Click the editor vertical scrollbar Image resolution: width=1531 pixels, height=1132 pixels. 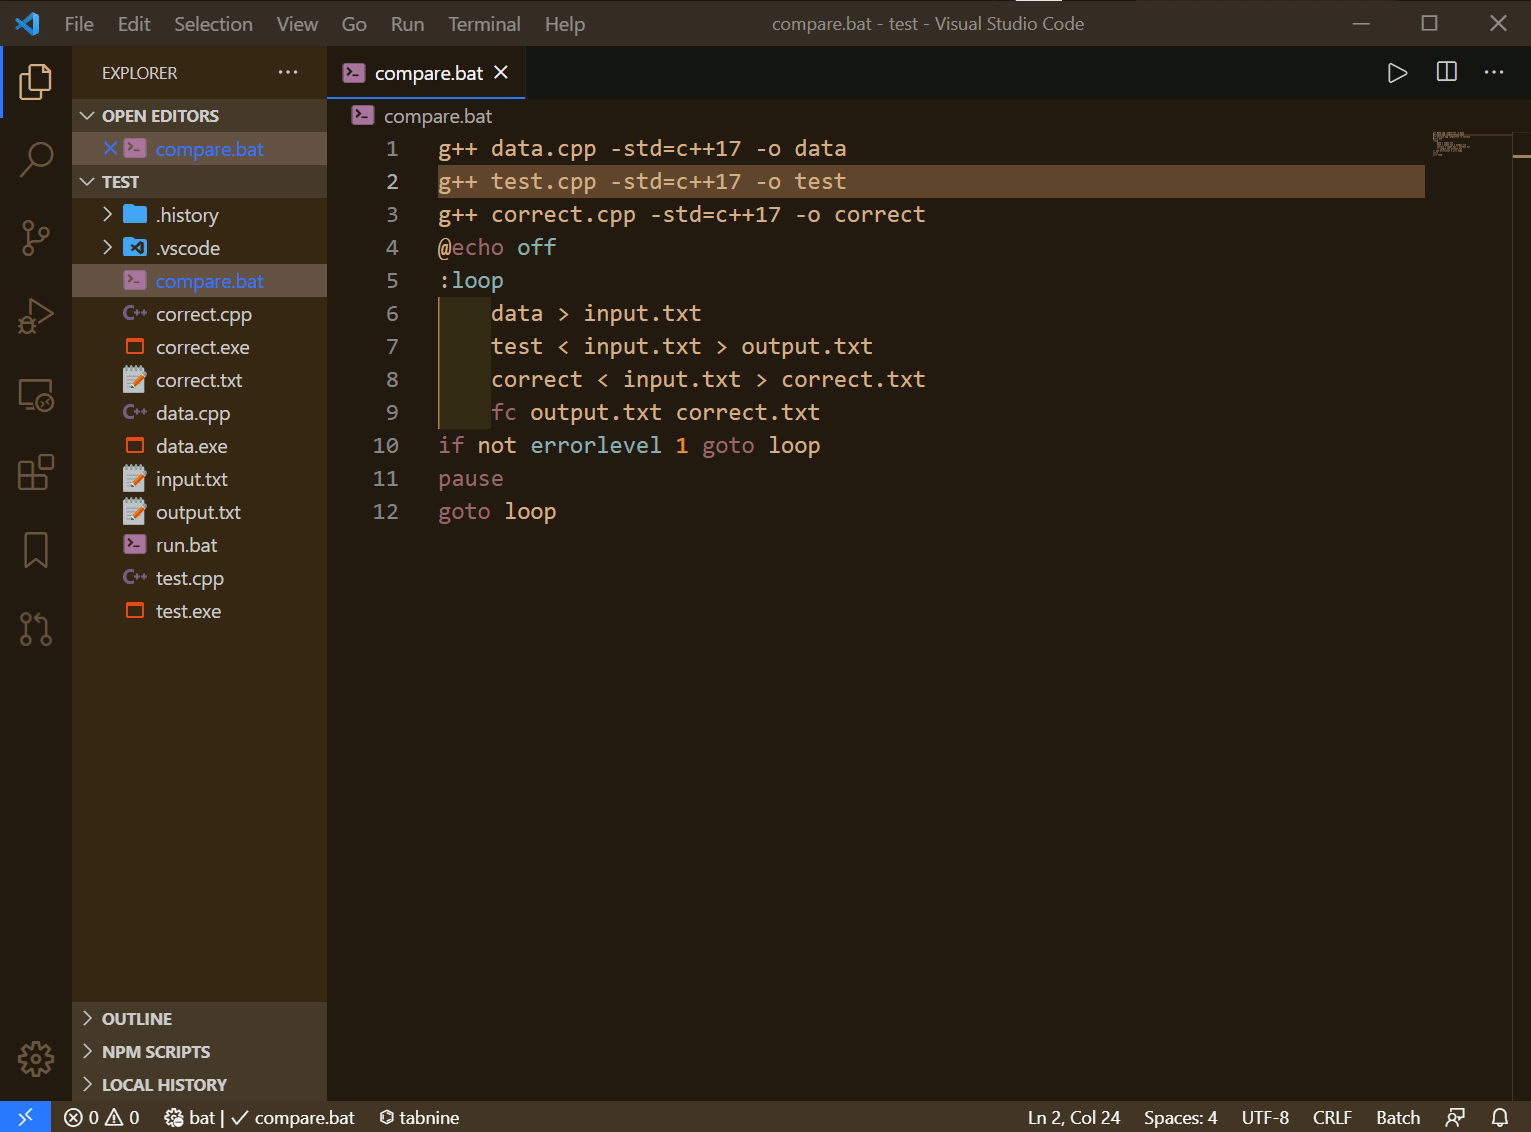click(1521, 615)
